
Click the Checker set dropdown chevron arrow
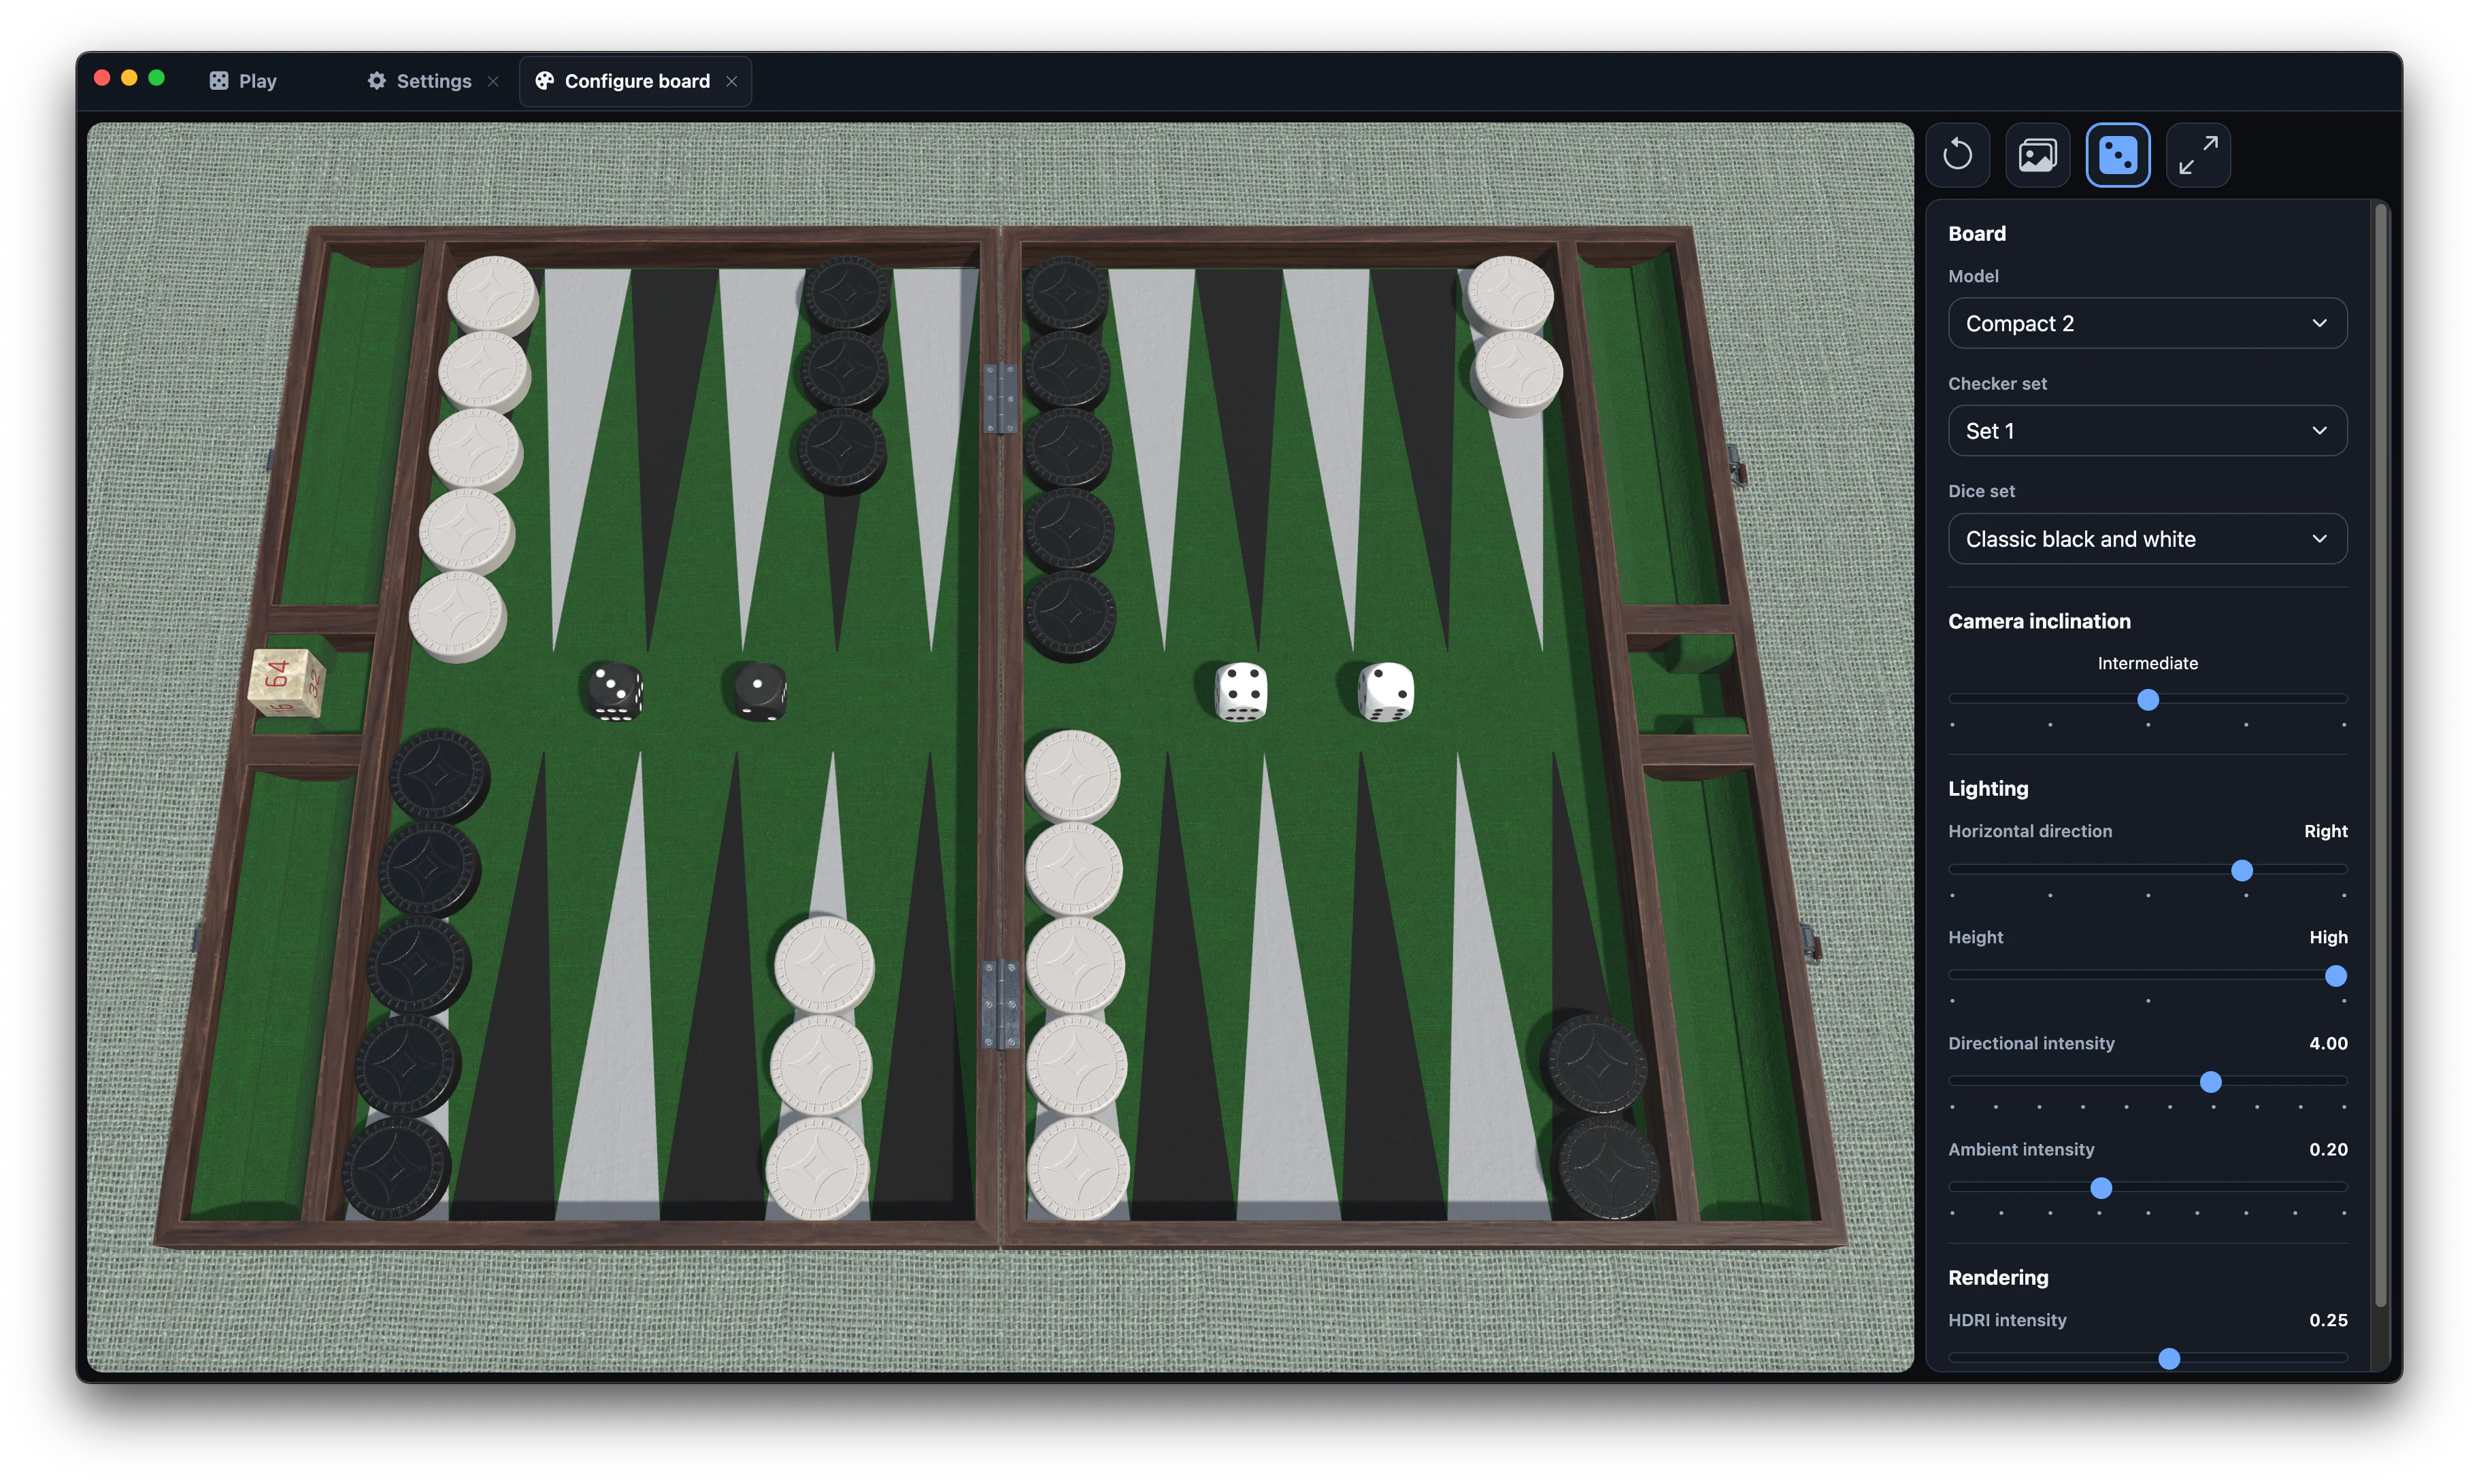(2319, 431)
